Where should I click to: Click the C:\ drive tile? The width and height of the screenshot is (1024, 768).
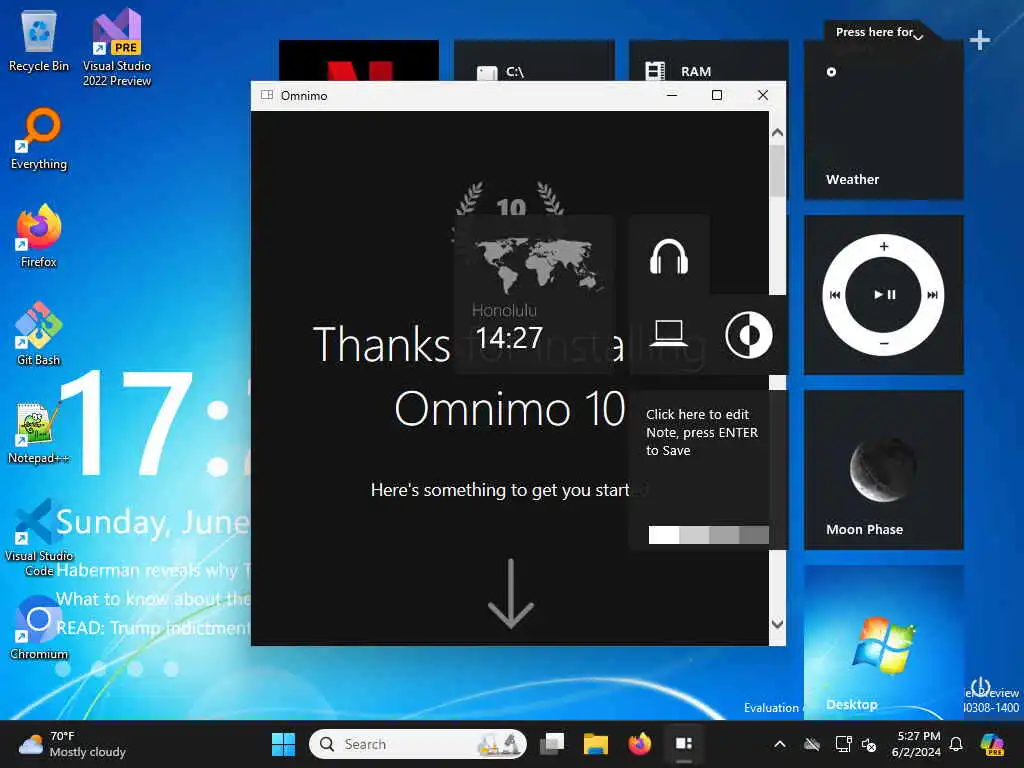pyautogui.click(x=534, y=61)
